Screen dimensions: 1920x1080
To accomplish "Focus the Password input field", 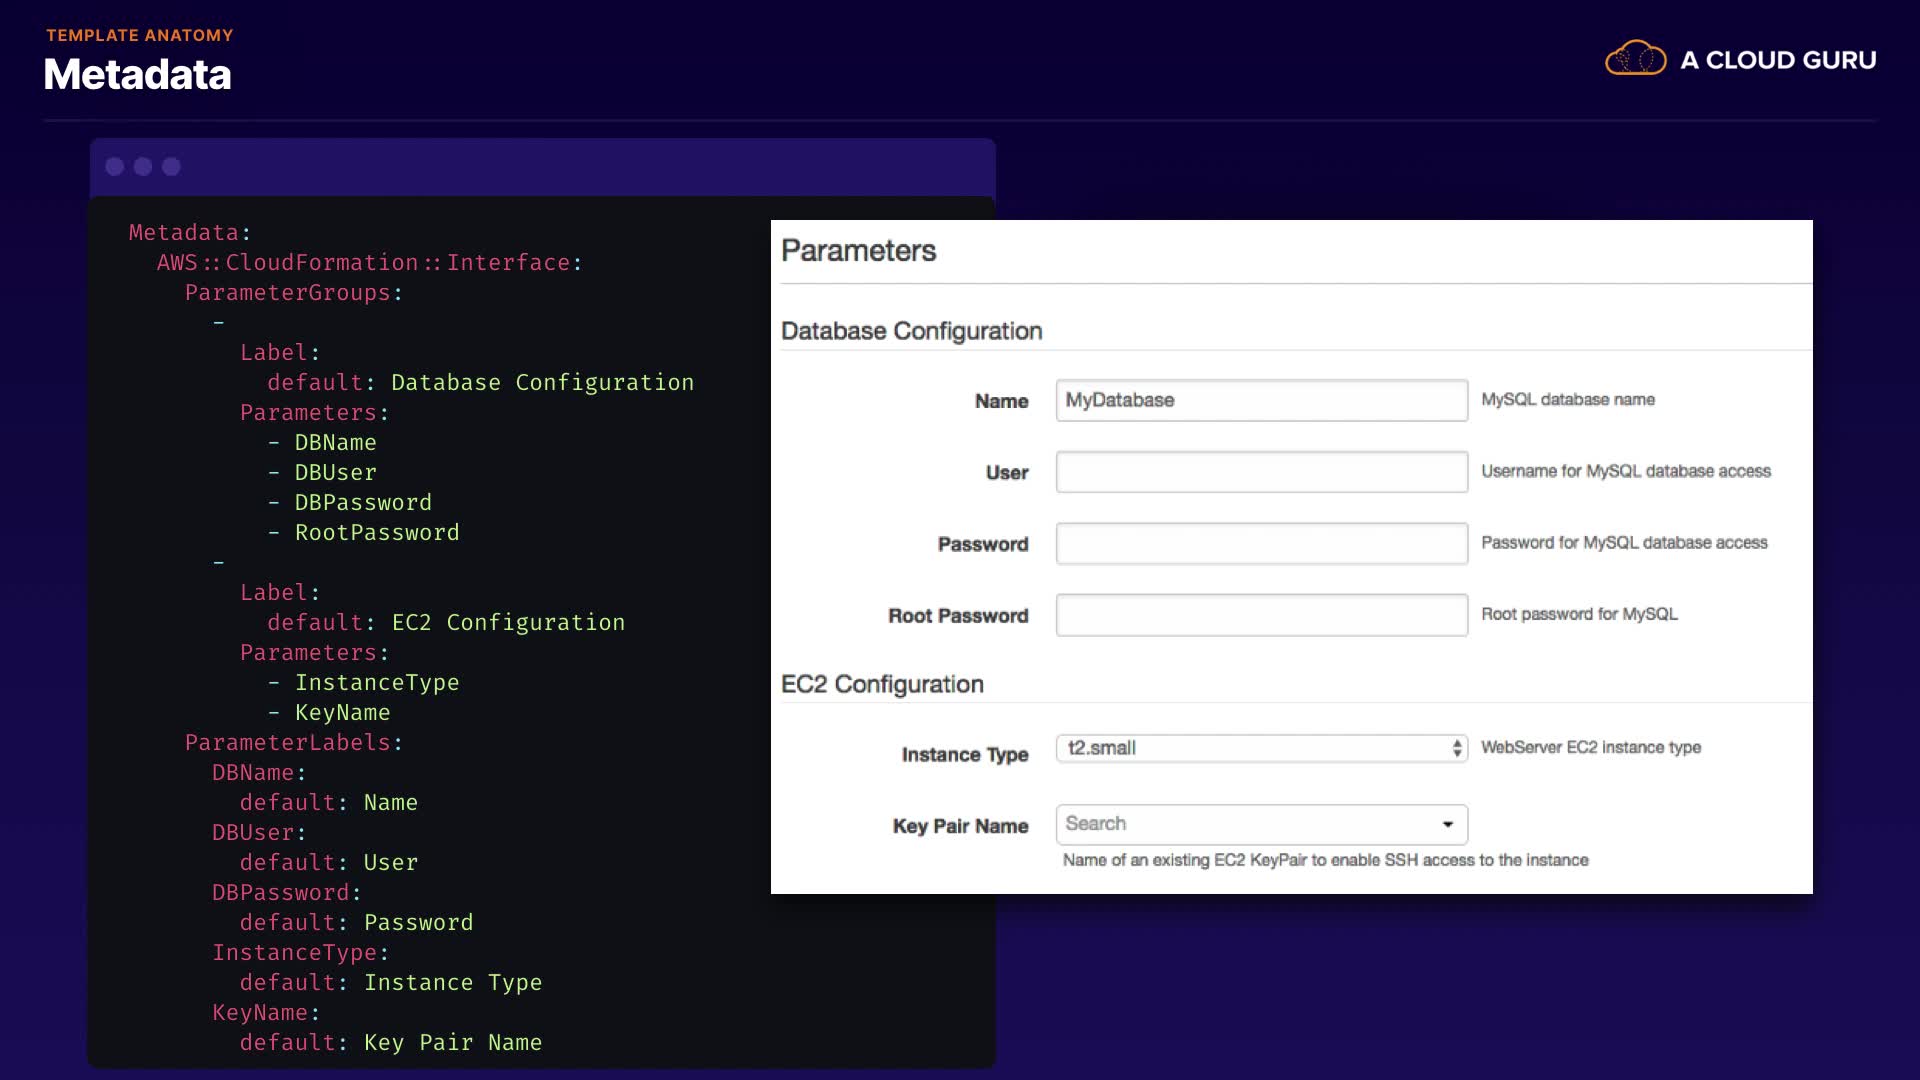I will [x=1261, y=544].
